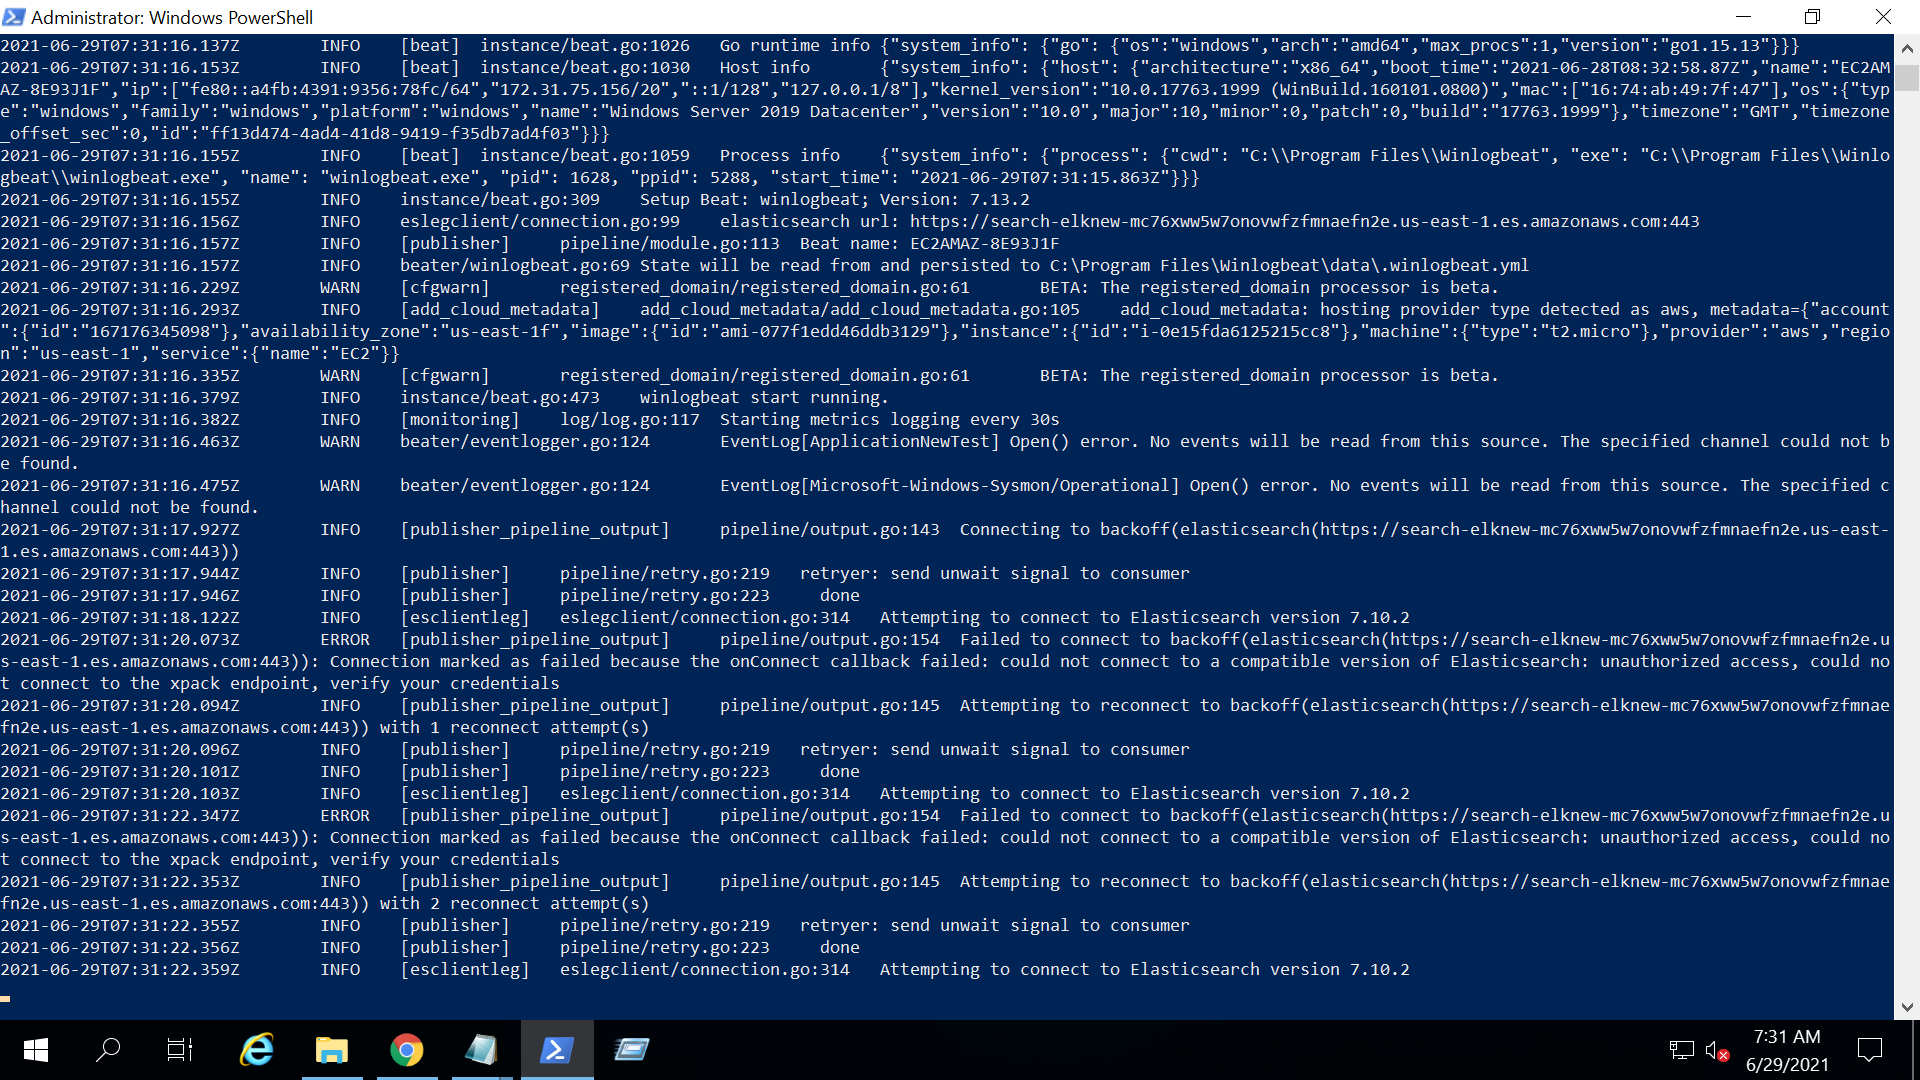This screenshot has height=1080, width=1920.
Task: Click the vertical scrollbar thumb
Action: pyautogui.click(x=1906, y=78)
